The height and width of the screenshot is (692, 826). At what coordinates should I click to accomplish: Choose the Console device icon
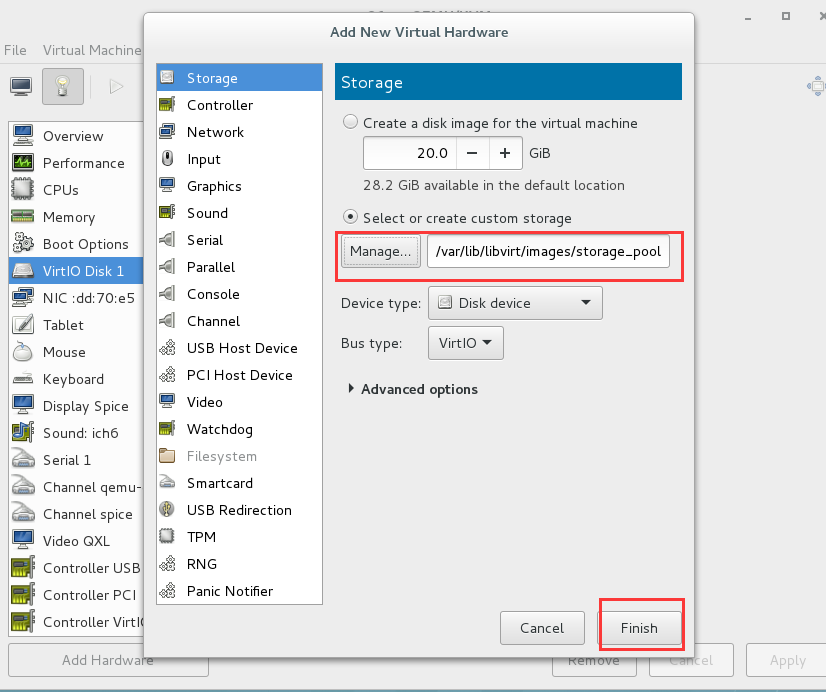point(168,294)
